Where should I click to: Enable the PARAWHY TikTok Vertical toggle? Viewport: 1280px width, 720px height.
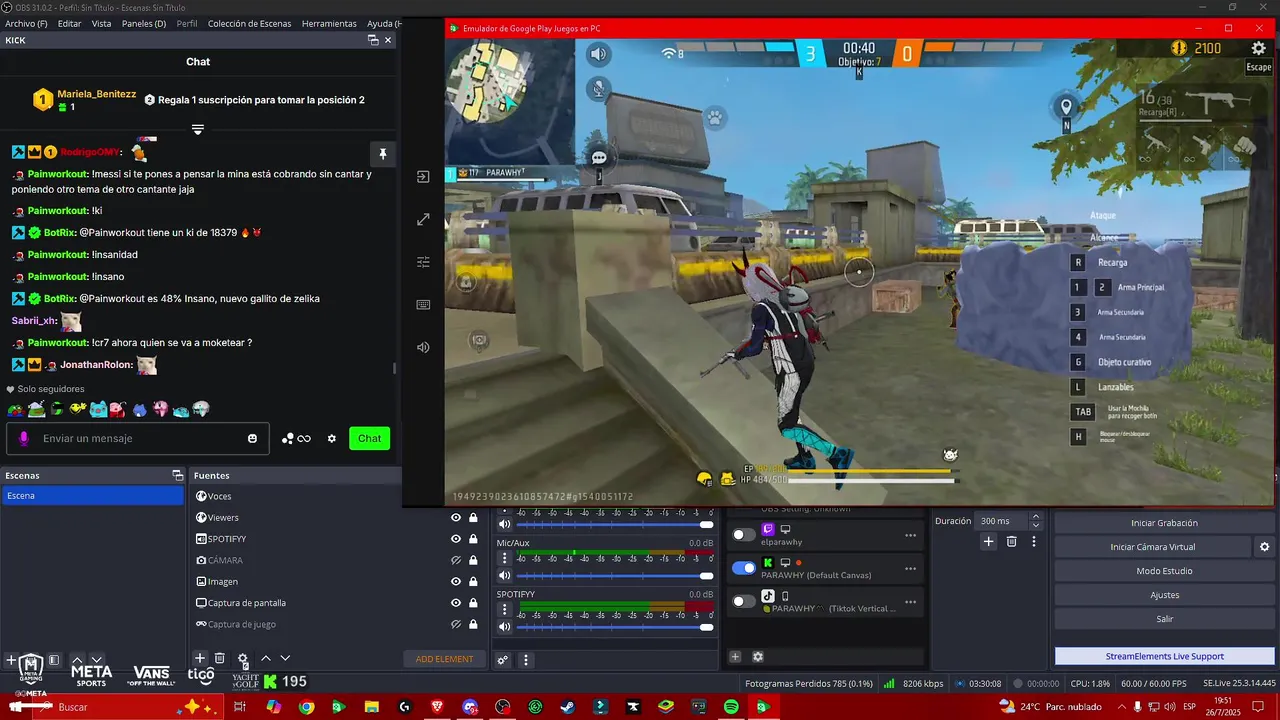744,601
